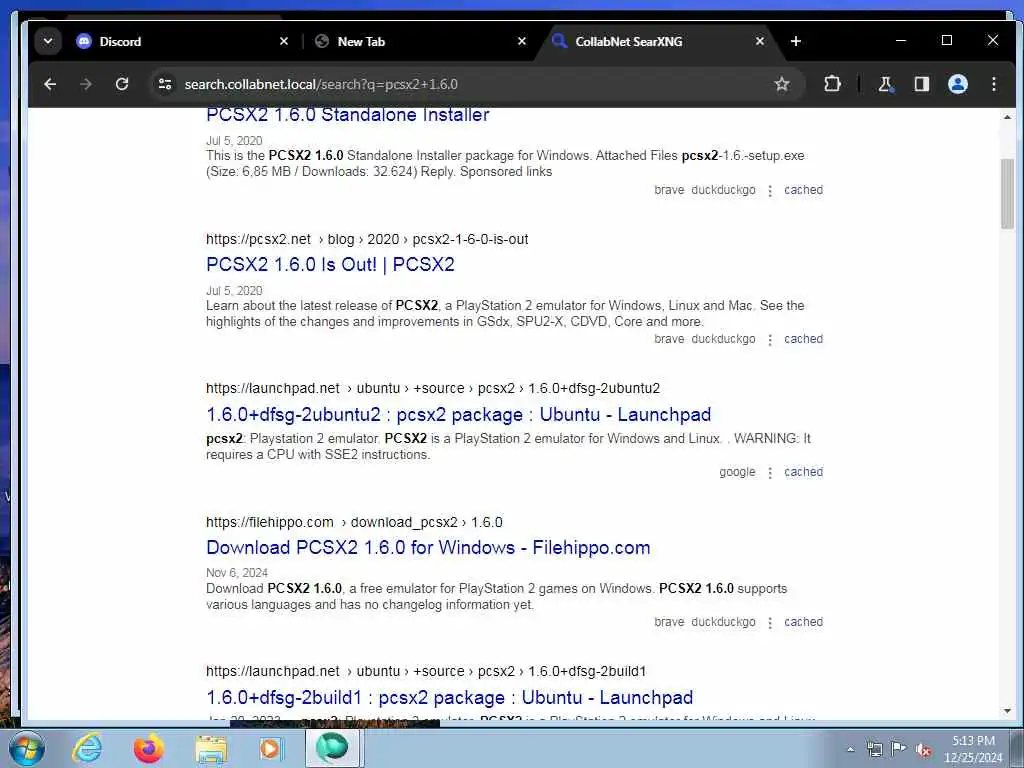Viewport: 1024px width, 768px height.
Task: Open the network tray icon
Action: tap(874, 750)
